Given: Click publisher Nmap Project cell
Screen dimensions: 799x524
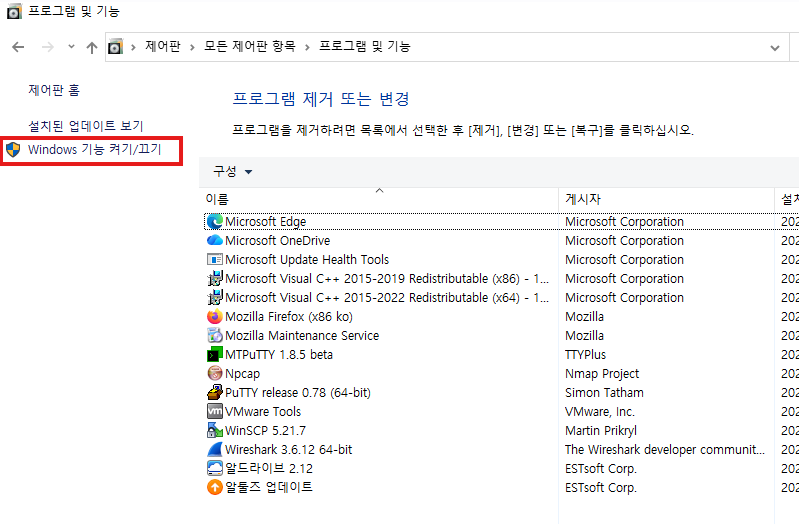Looking at the screenshot, I should pos(602,373).
